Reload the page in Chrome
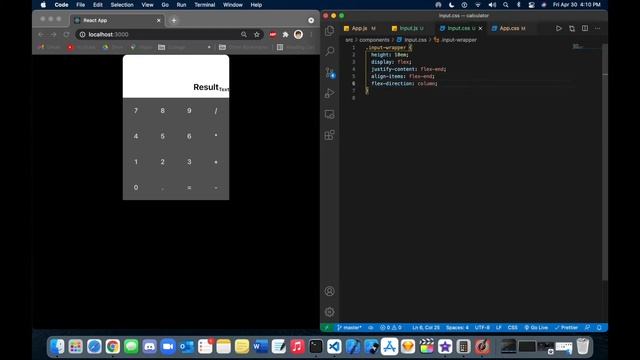 [x=67, y=35]
